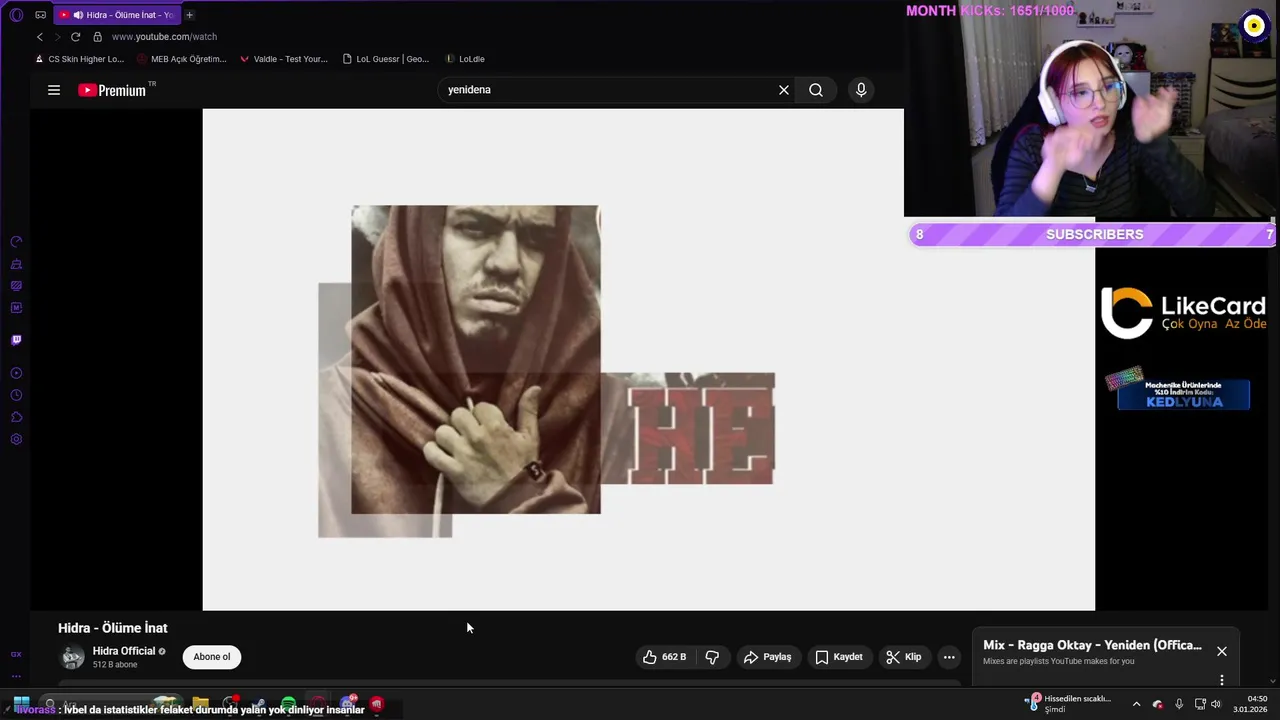Go forward in browser history

click(x=57, y=37)
